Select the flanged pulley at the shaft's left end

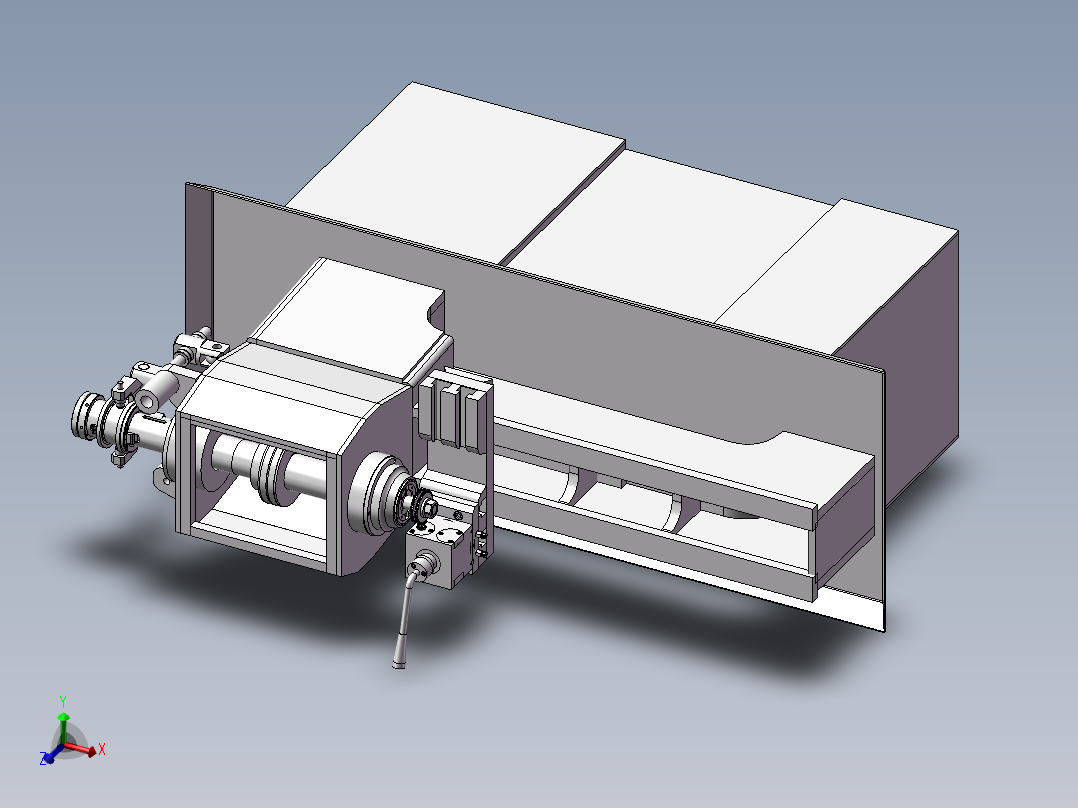(x=87, y=415)
